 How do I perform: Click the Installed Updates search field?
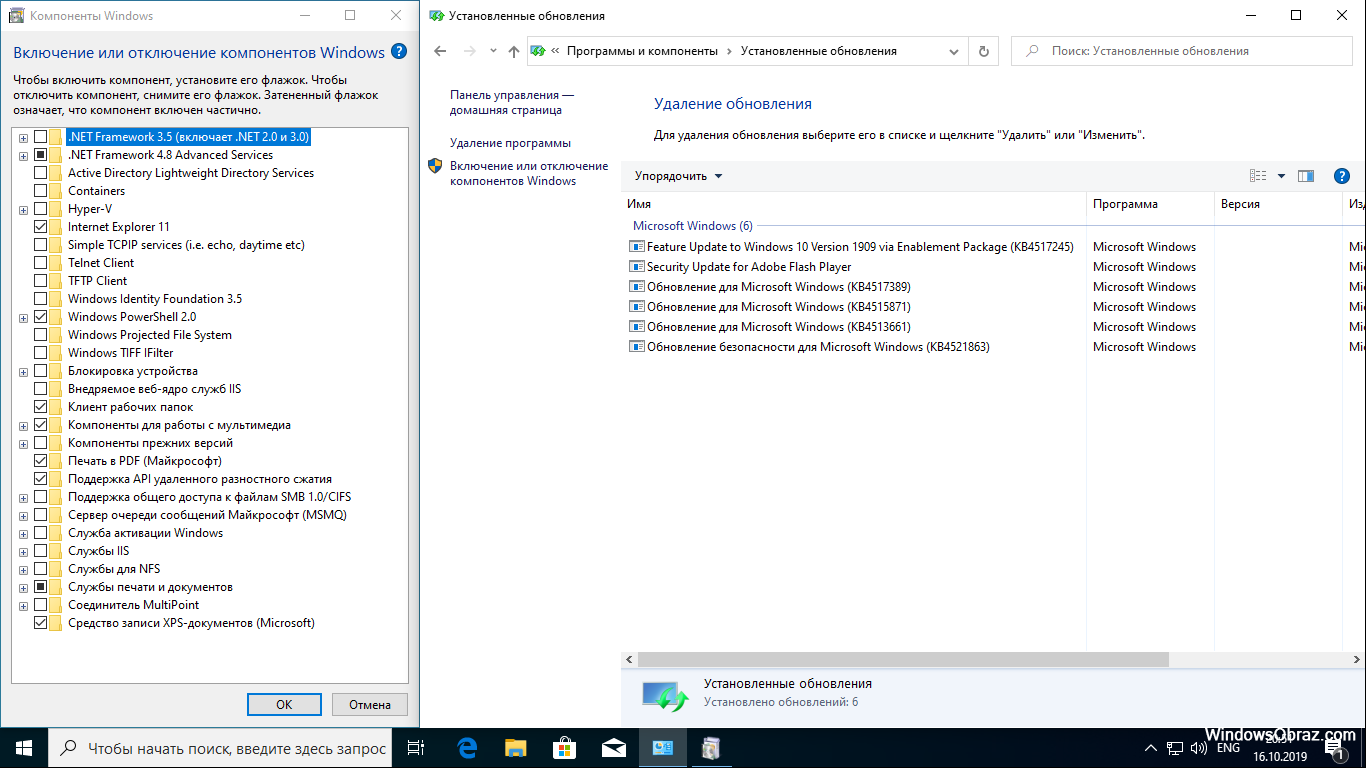click(x=1183, y=51)
